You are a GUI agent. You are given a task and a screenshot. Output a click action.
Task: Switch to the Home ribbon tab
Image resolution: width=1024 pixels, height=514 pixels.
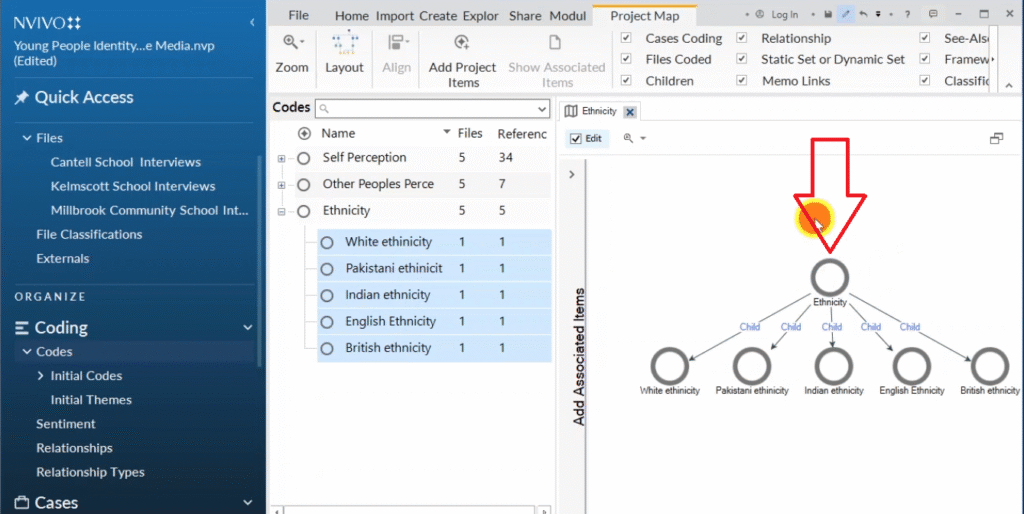point(352,16)
